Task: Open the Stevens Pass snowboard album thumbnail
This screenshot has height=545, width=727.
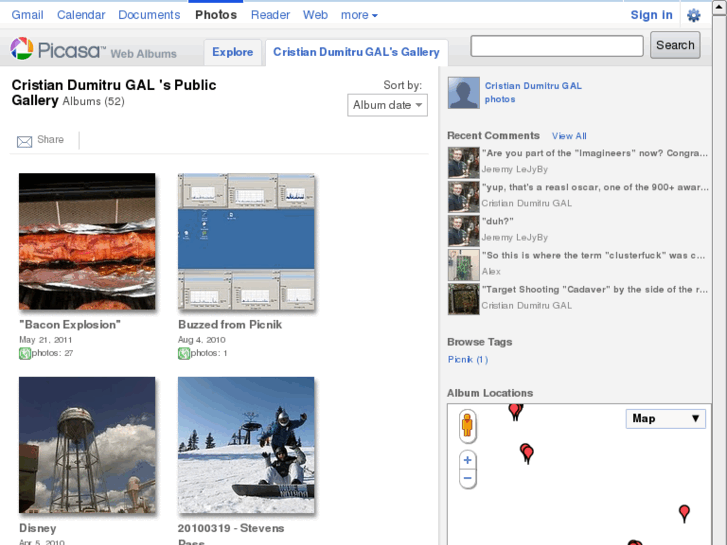Action: click(x=246, y=445)
